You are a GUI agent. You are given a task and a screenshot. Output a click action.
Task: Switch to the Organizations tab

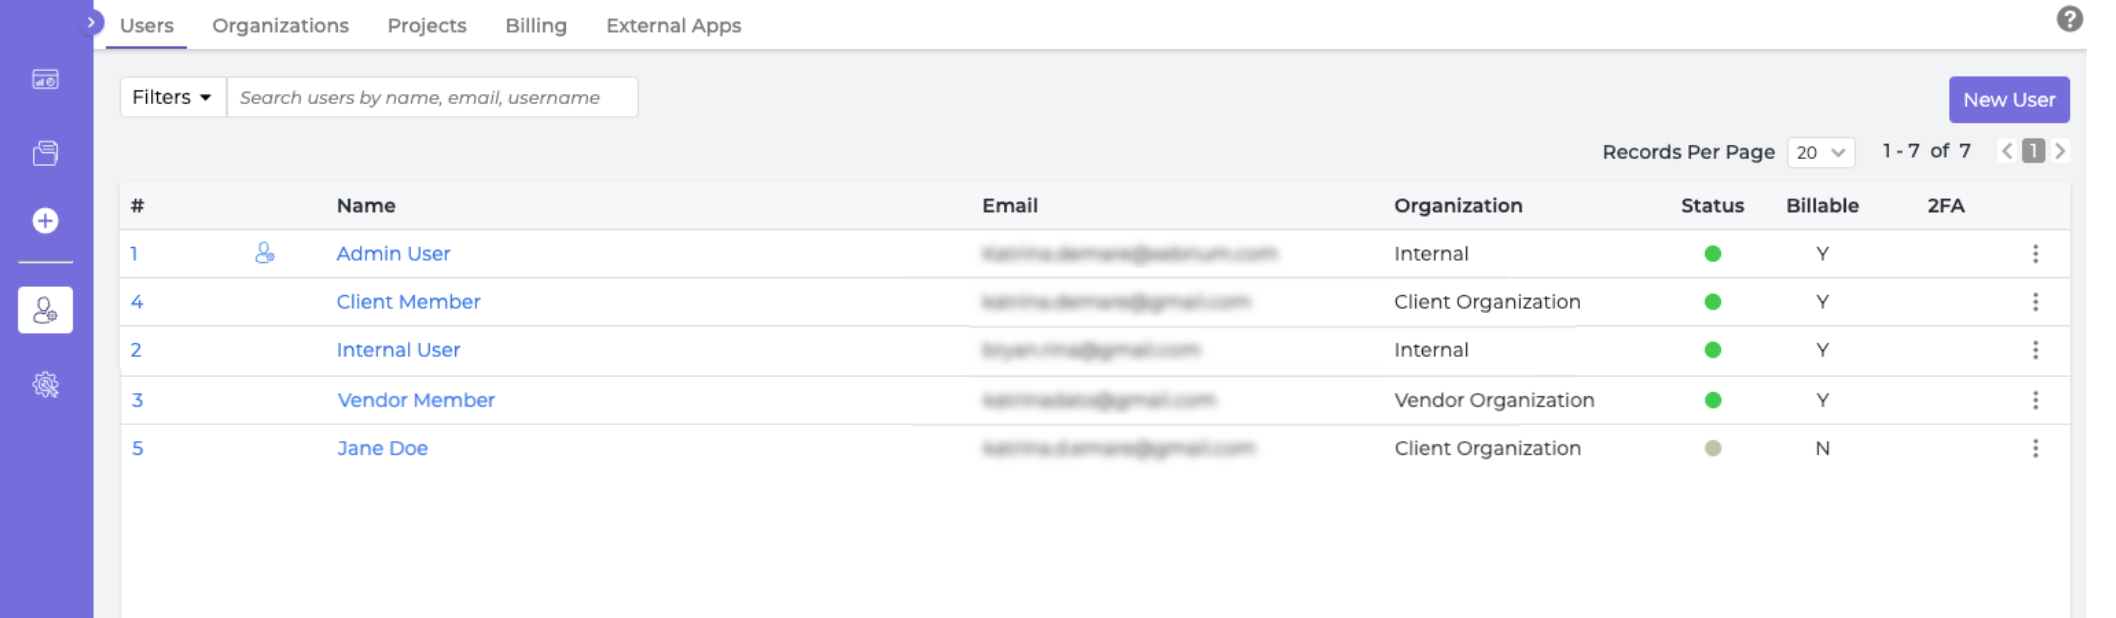click(280, 25)
